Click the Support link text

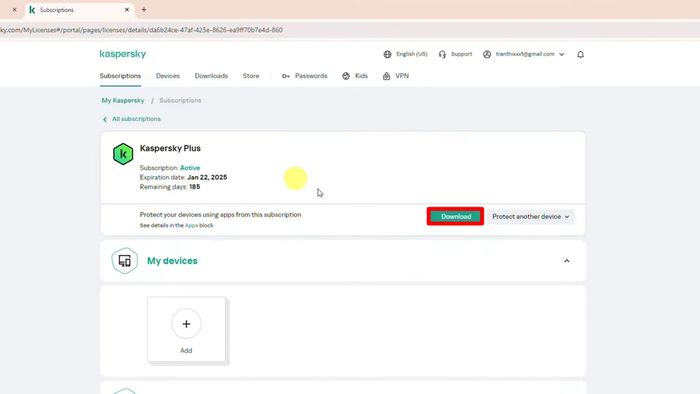pyautogui.click(x=461, y=54)
